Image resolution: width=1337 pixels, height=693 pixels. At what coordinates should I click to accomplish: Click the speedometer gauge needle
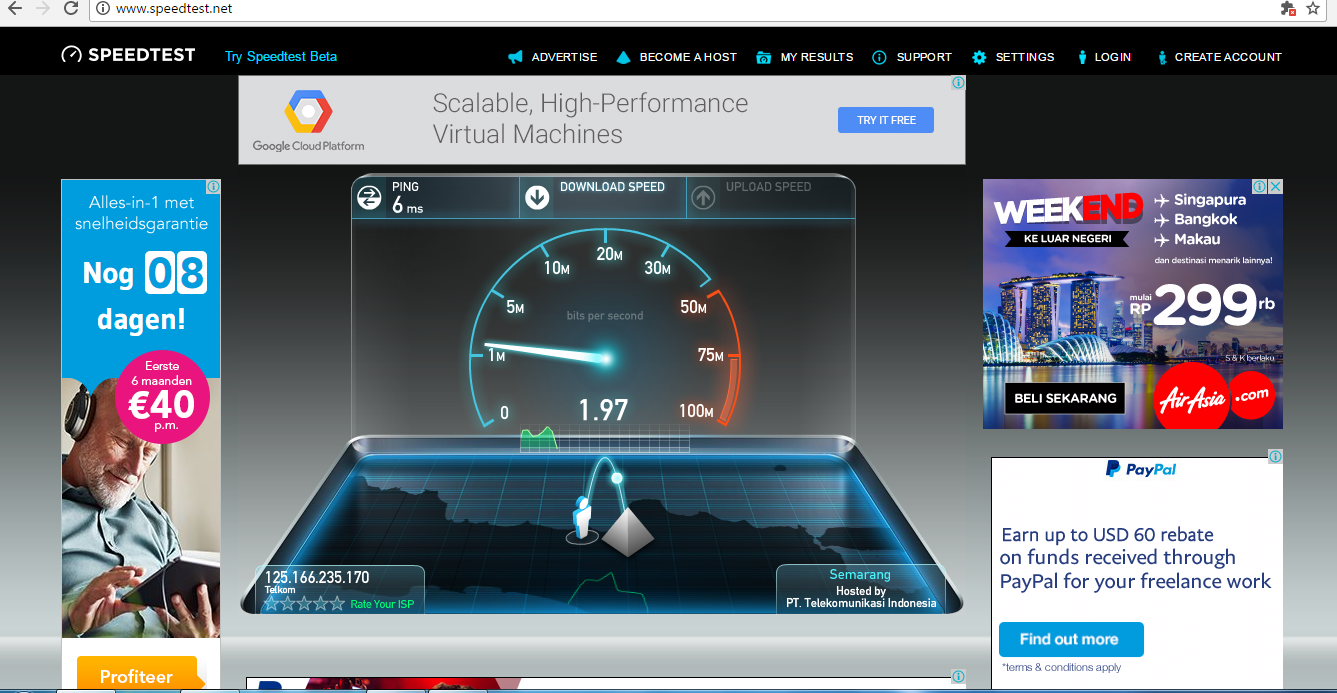click(x=548, y=354)
